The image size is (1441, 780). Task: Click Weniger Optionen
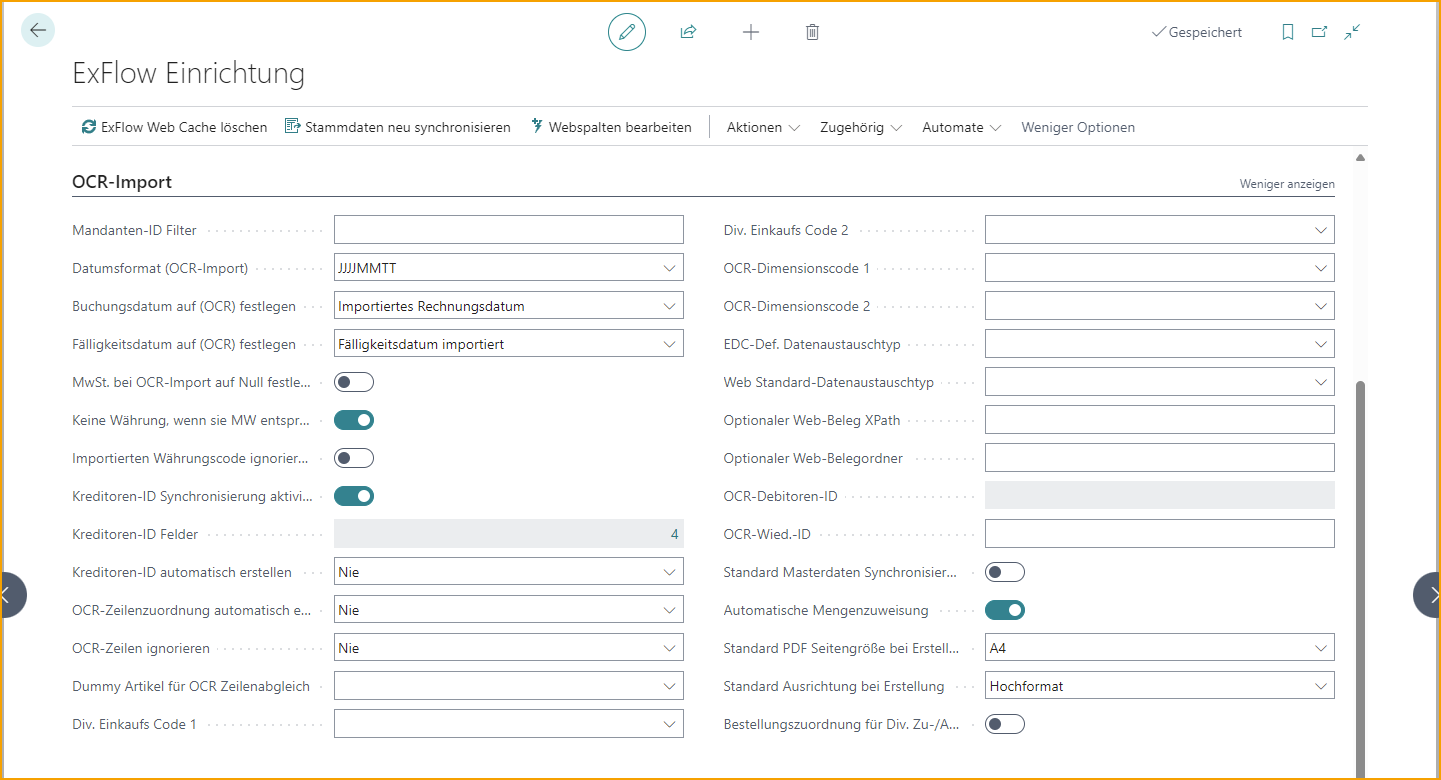click(1078, 127)
